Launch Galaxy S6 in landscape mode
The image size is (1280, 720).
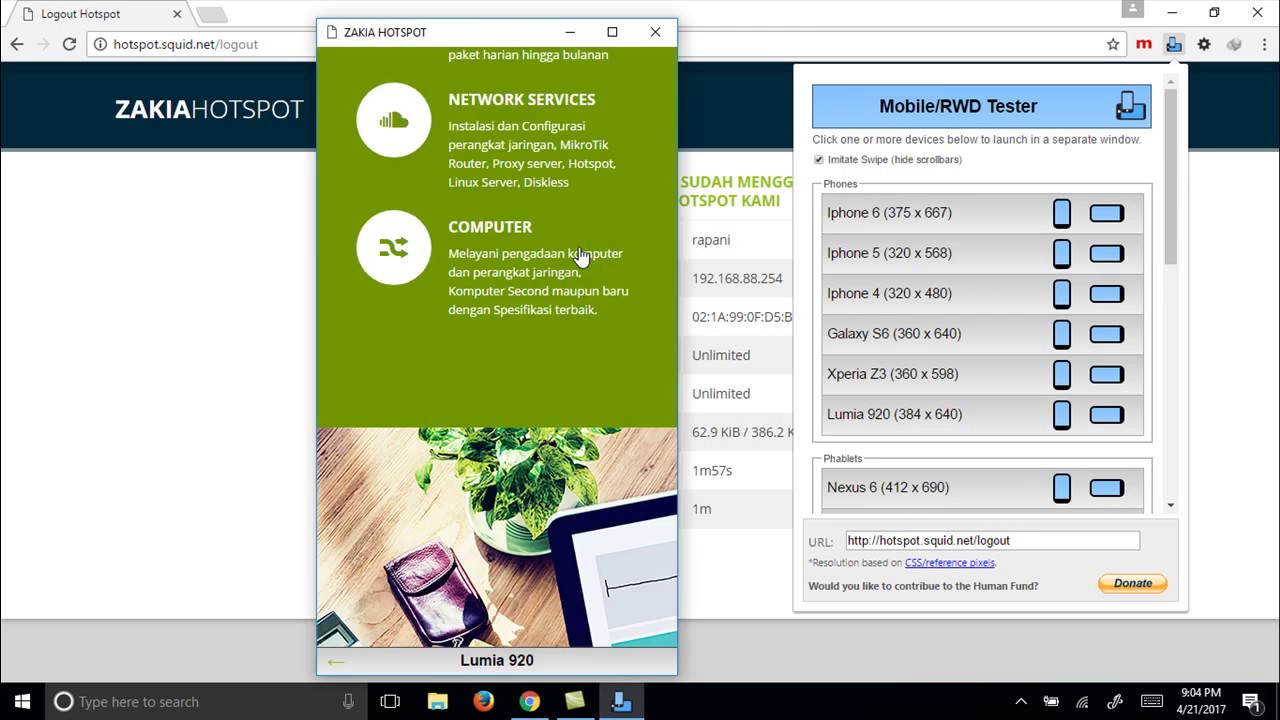pos(1106,334)
